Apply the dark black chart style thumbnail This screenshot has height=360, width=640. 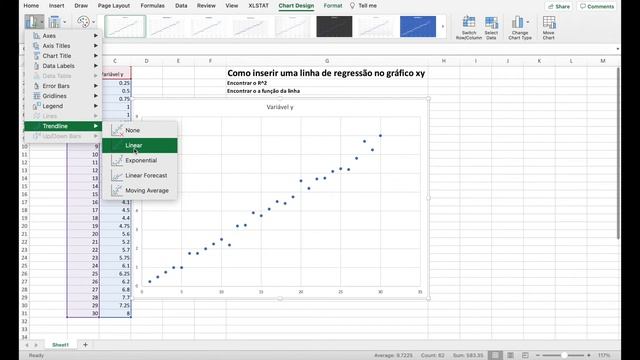point(334,27)
